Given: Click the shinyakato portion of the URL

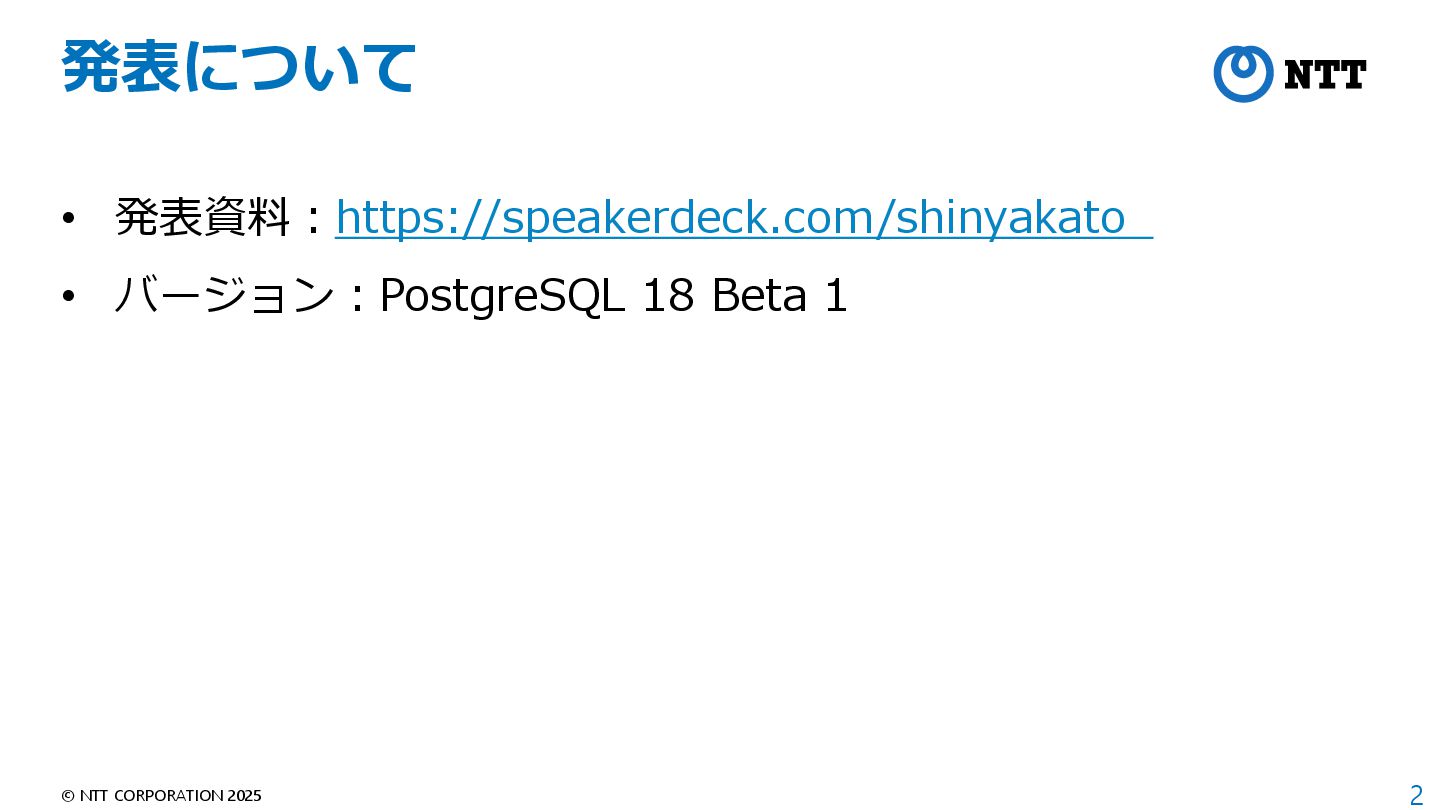Looking at the screenshot, I should pyautogui.click(x=1011, y=218).
